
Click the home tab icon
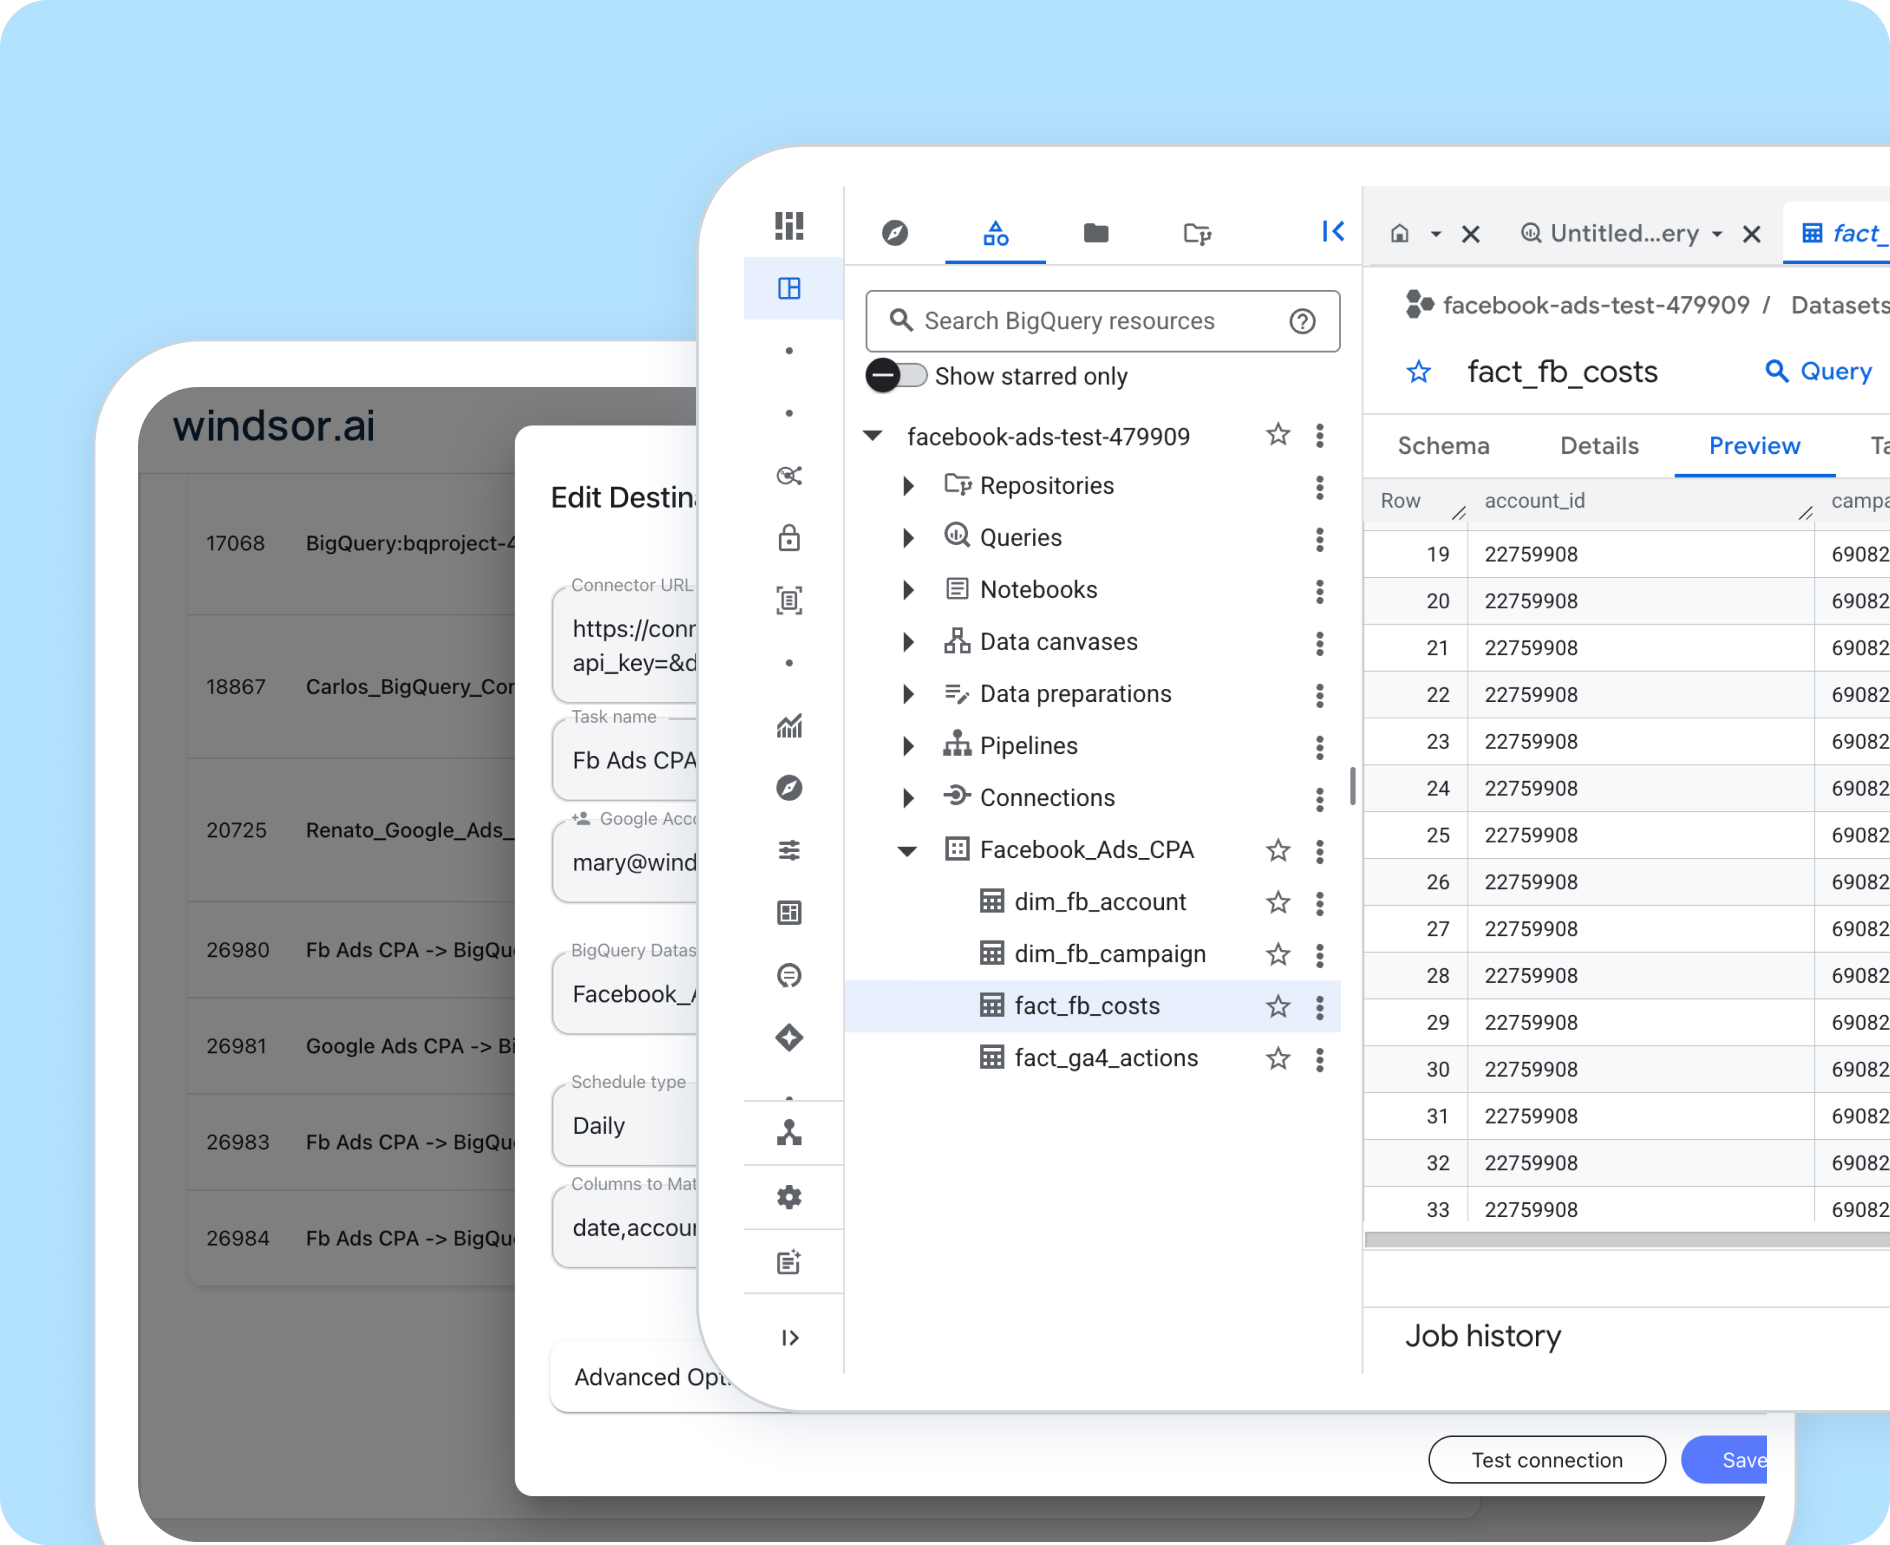click(x=1400, y=234)
